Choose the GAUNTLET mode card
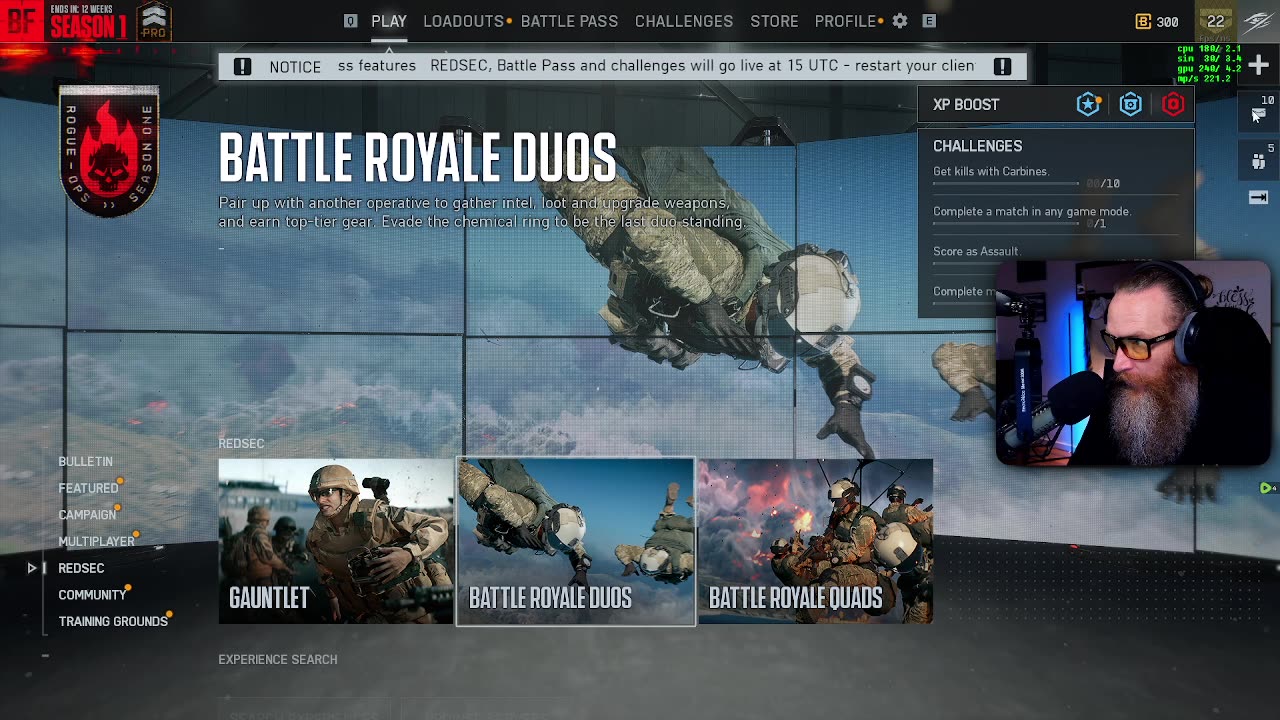 pos(336,541)
